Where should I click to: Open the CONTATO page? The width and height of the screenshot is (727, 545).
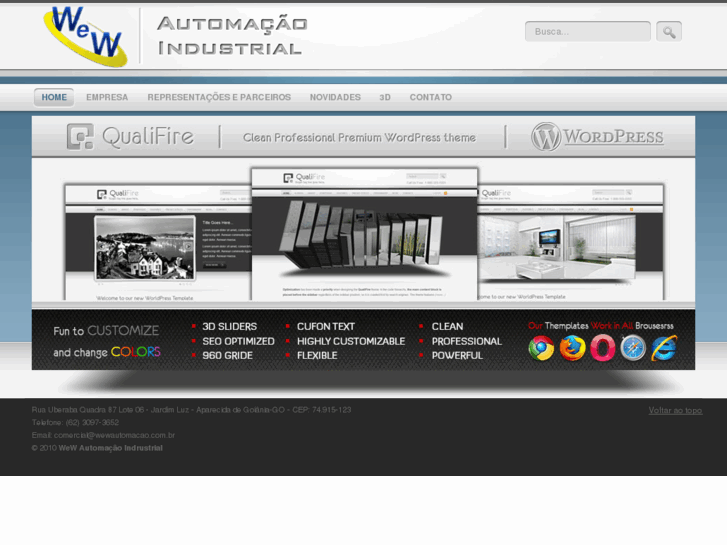tap(431, 97)
